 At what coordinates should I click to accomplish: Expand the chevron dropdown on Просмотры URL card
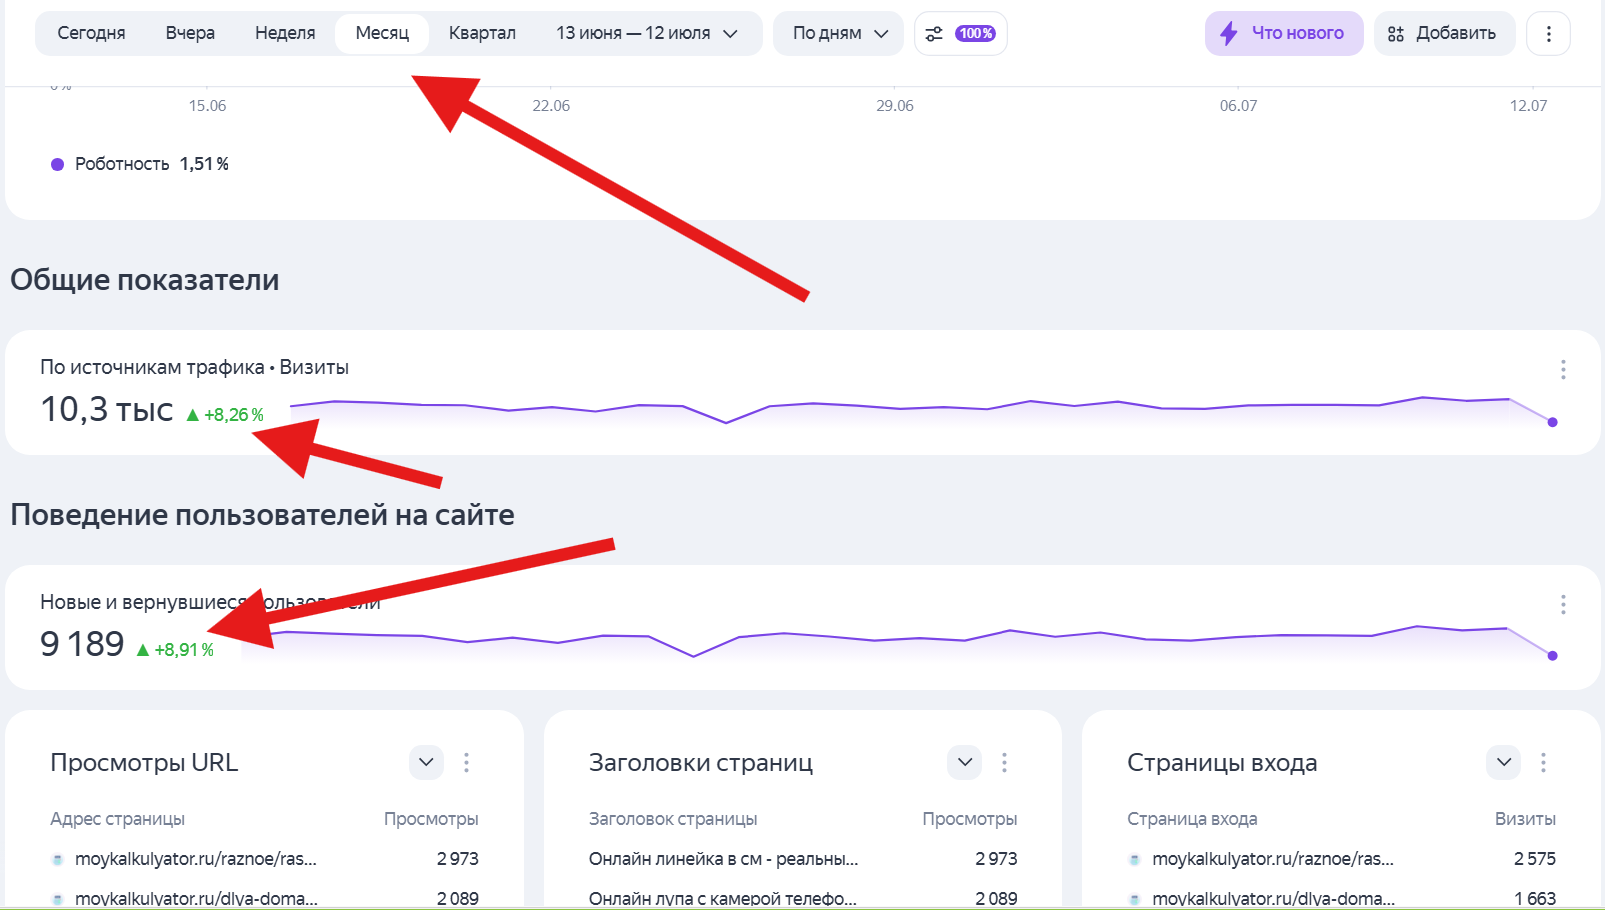426,762
